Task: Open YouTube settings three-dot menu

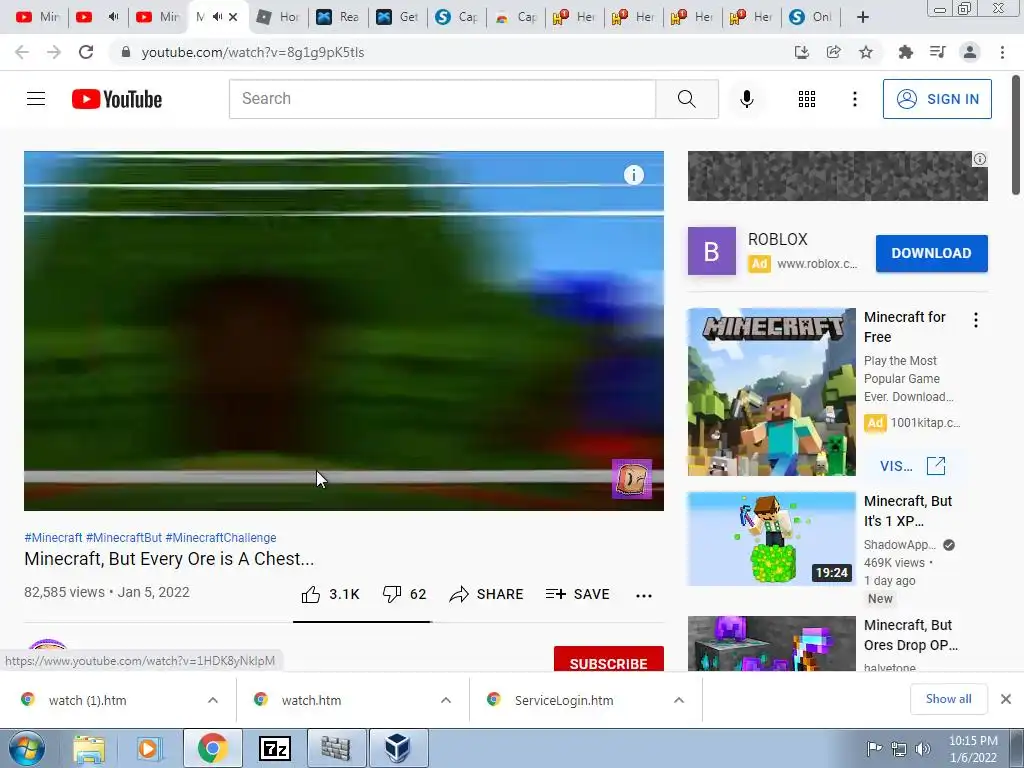Action: tap(854, 99)
